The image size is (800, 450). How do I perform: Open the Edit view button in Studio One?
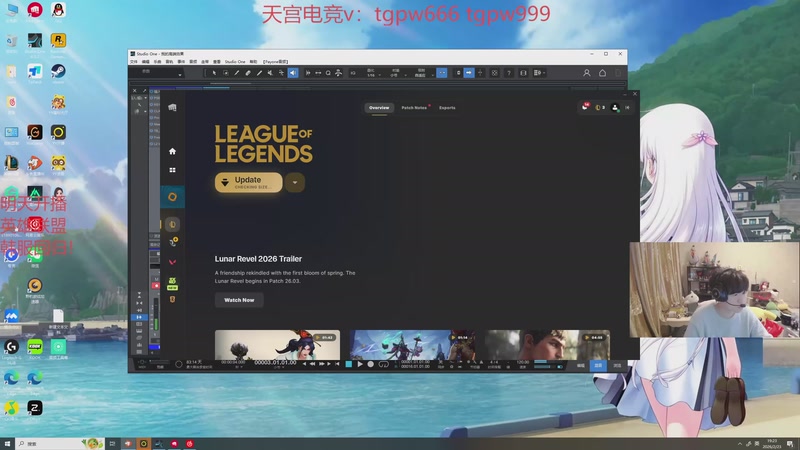tap(581, 365)
